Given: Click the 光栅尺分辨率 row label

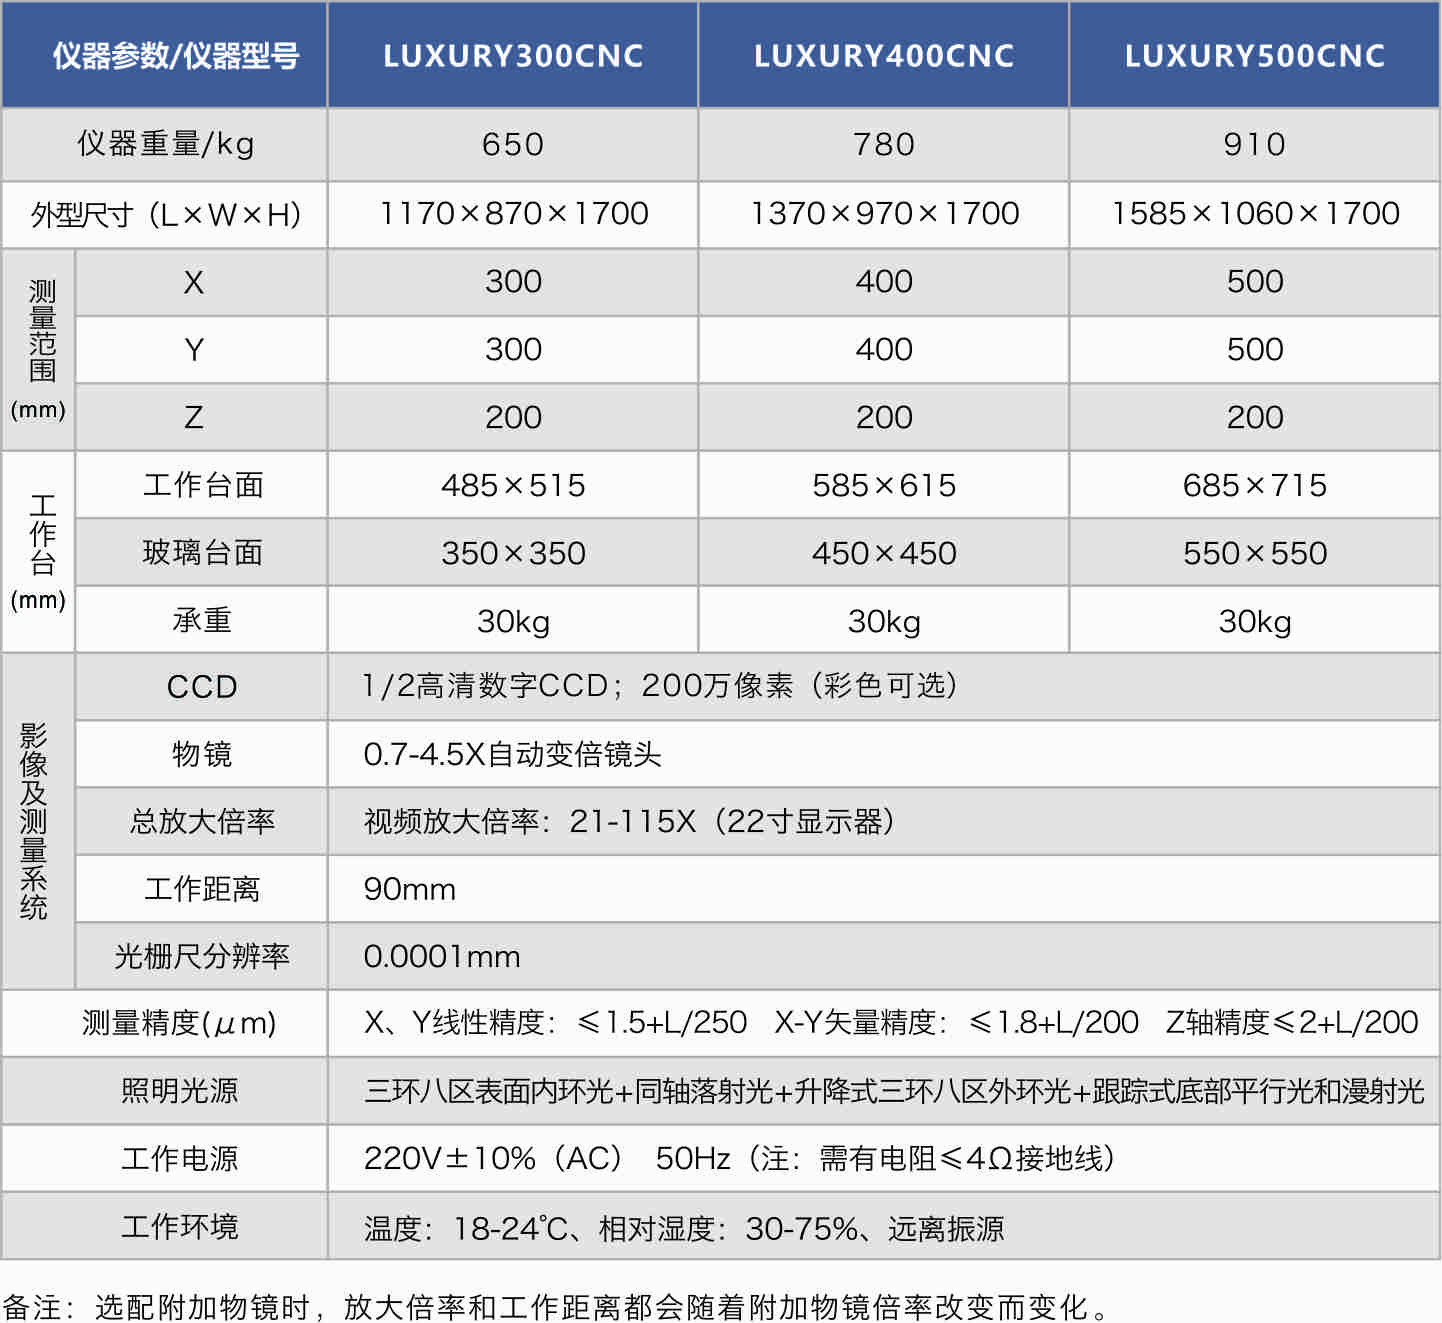Looking at the screenshot, I should click(x=202, y=957).
